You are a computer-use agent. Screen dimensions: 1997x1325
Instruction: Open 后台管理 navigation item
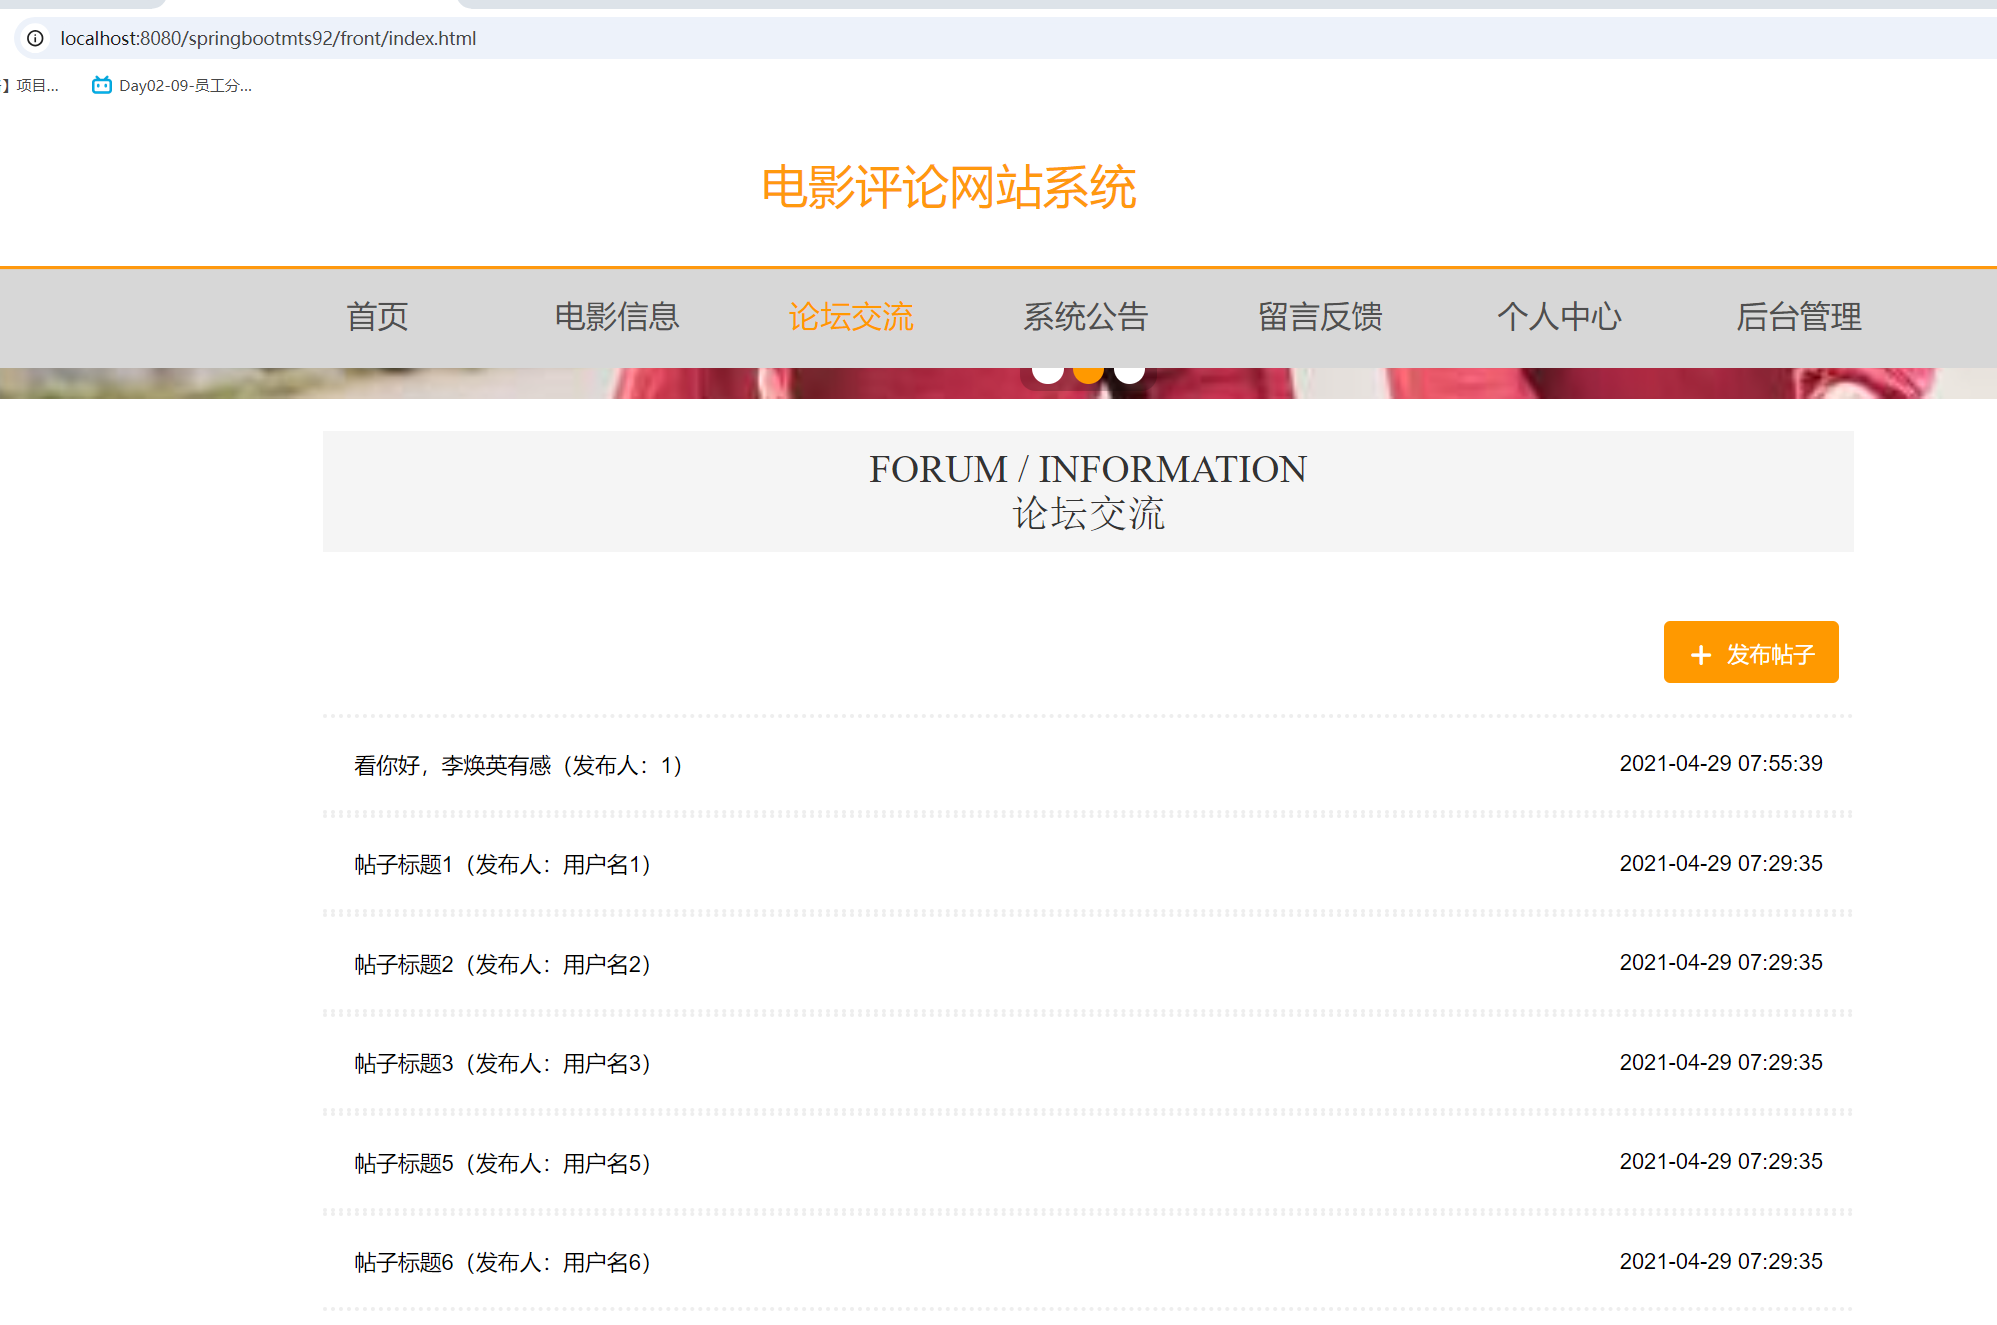pyautogui.click(x=1798, y=317)
